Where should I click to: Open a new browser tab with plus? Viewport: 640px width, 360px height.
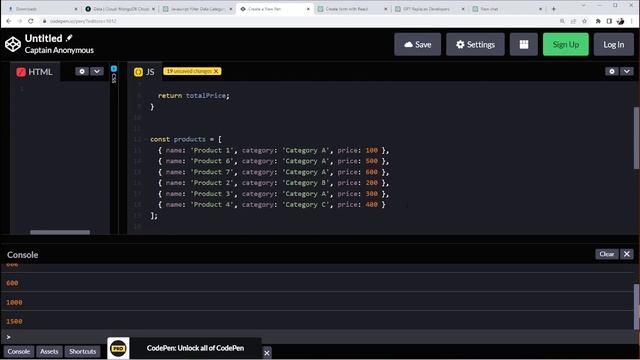(553, 9)
